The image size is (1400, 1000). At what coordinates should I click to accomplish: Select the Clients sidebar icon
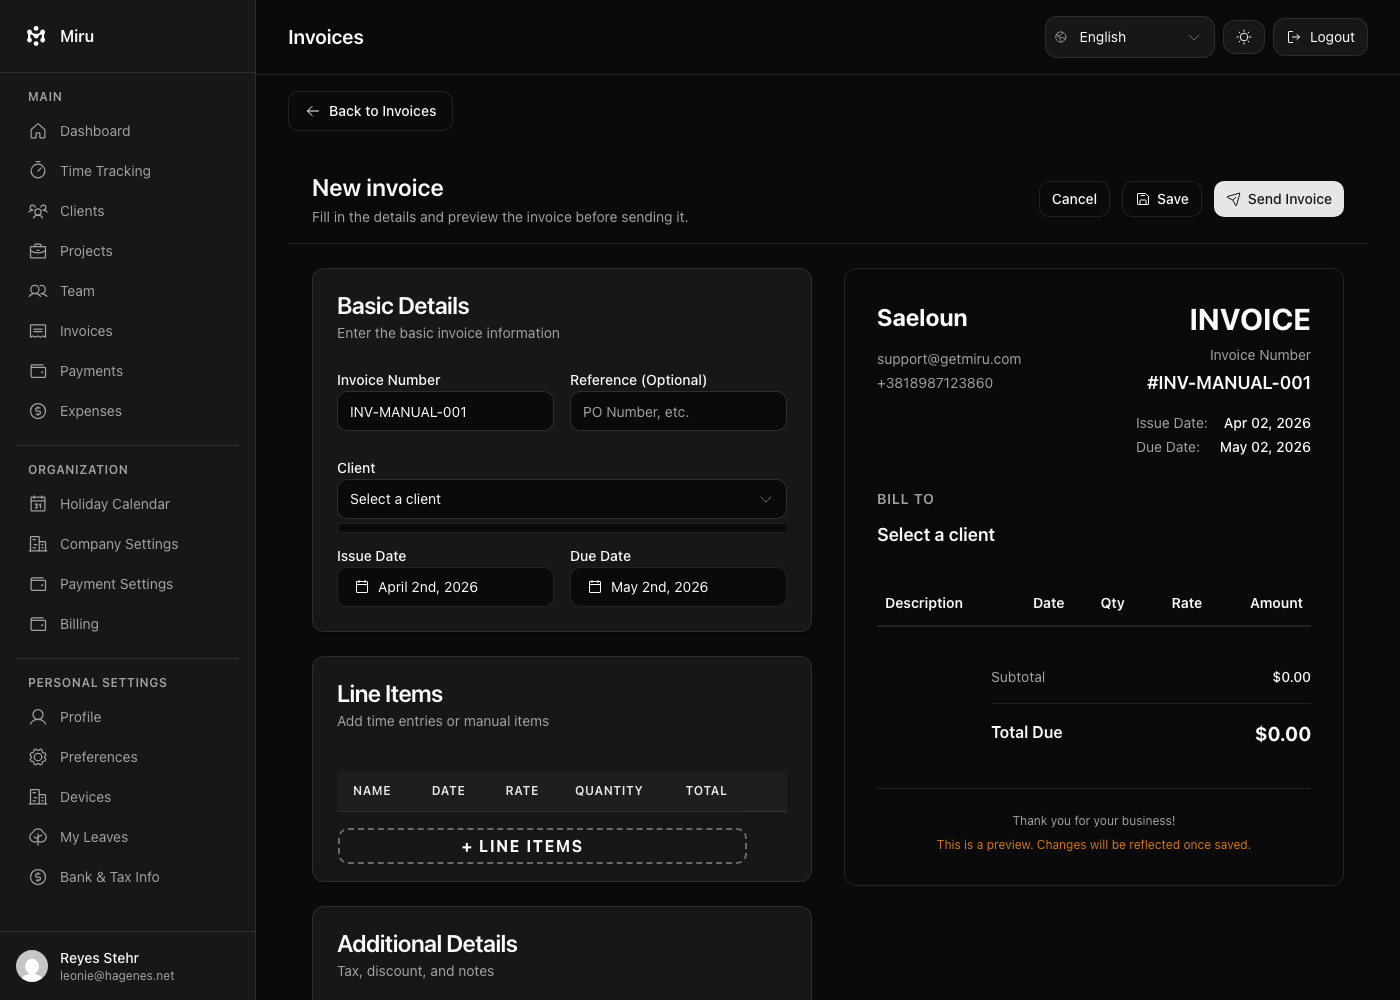(38, 211)
